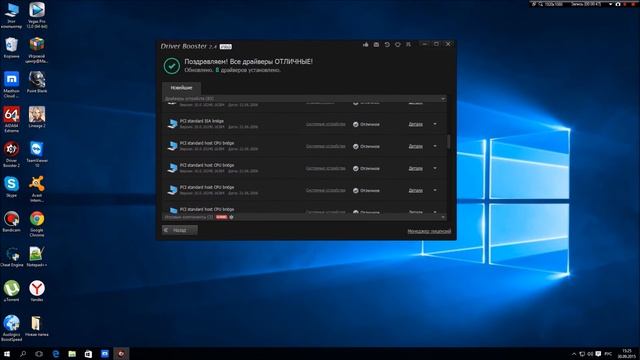Open TeamViewer 10 desktop shortcut
Screen dimensions: 640x360
(37, 154)
